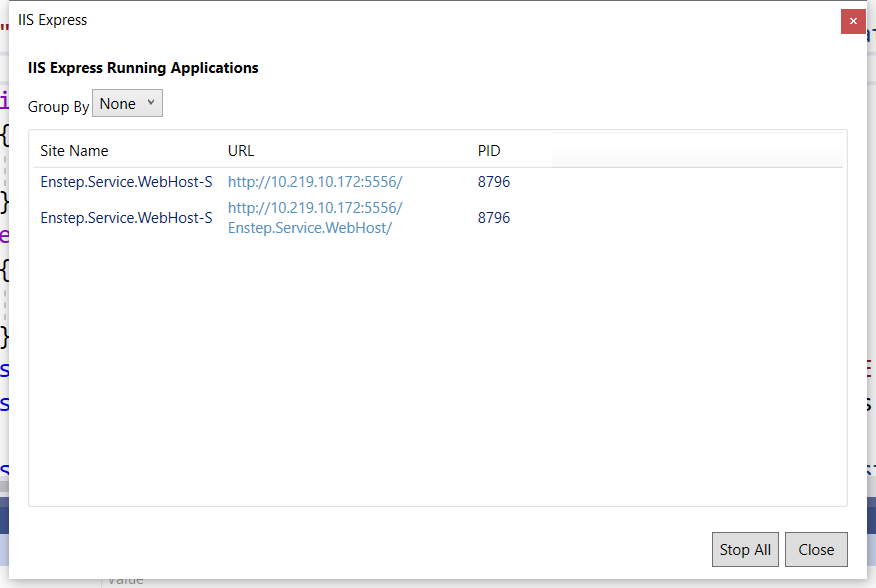The height and width of the screenshot is (588, 876).
Task: Click the URL column header
Action: tap(240, 150)
